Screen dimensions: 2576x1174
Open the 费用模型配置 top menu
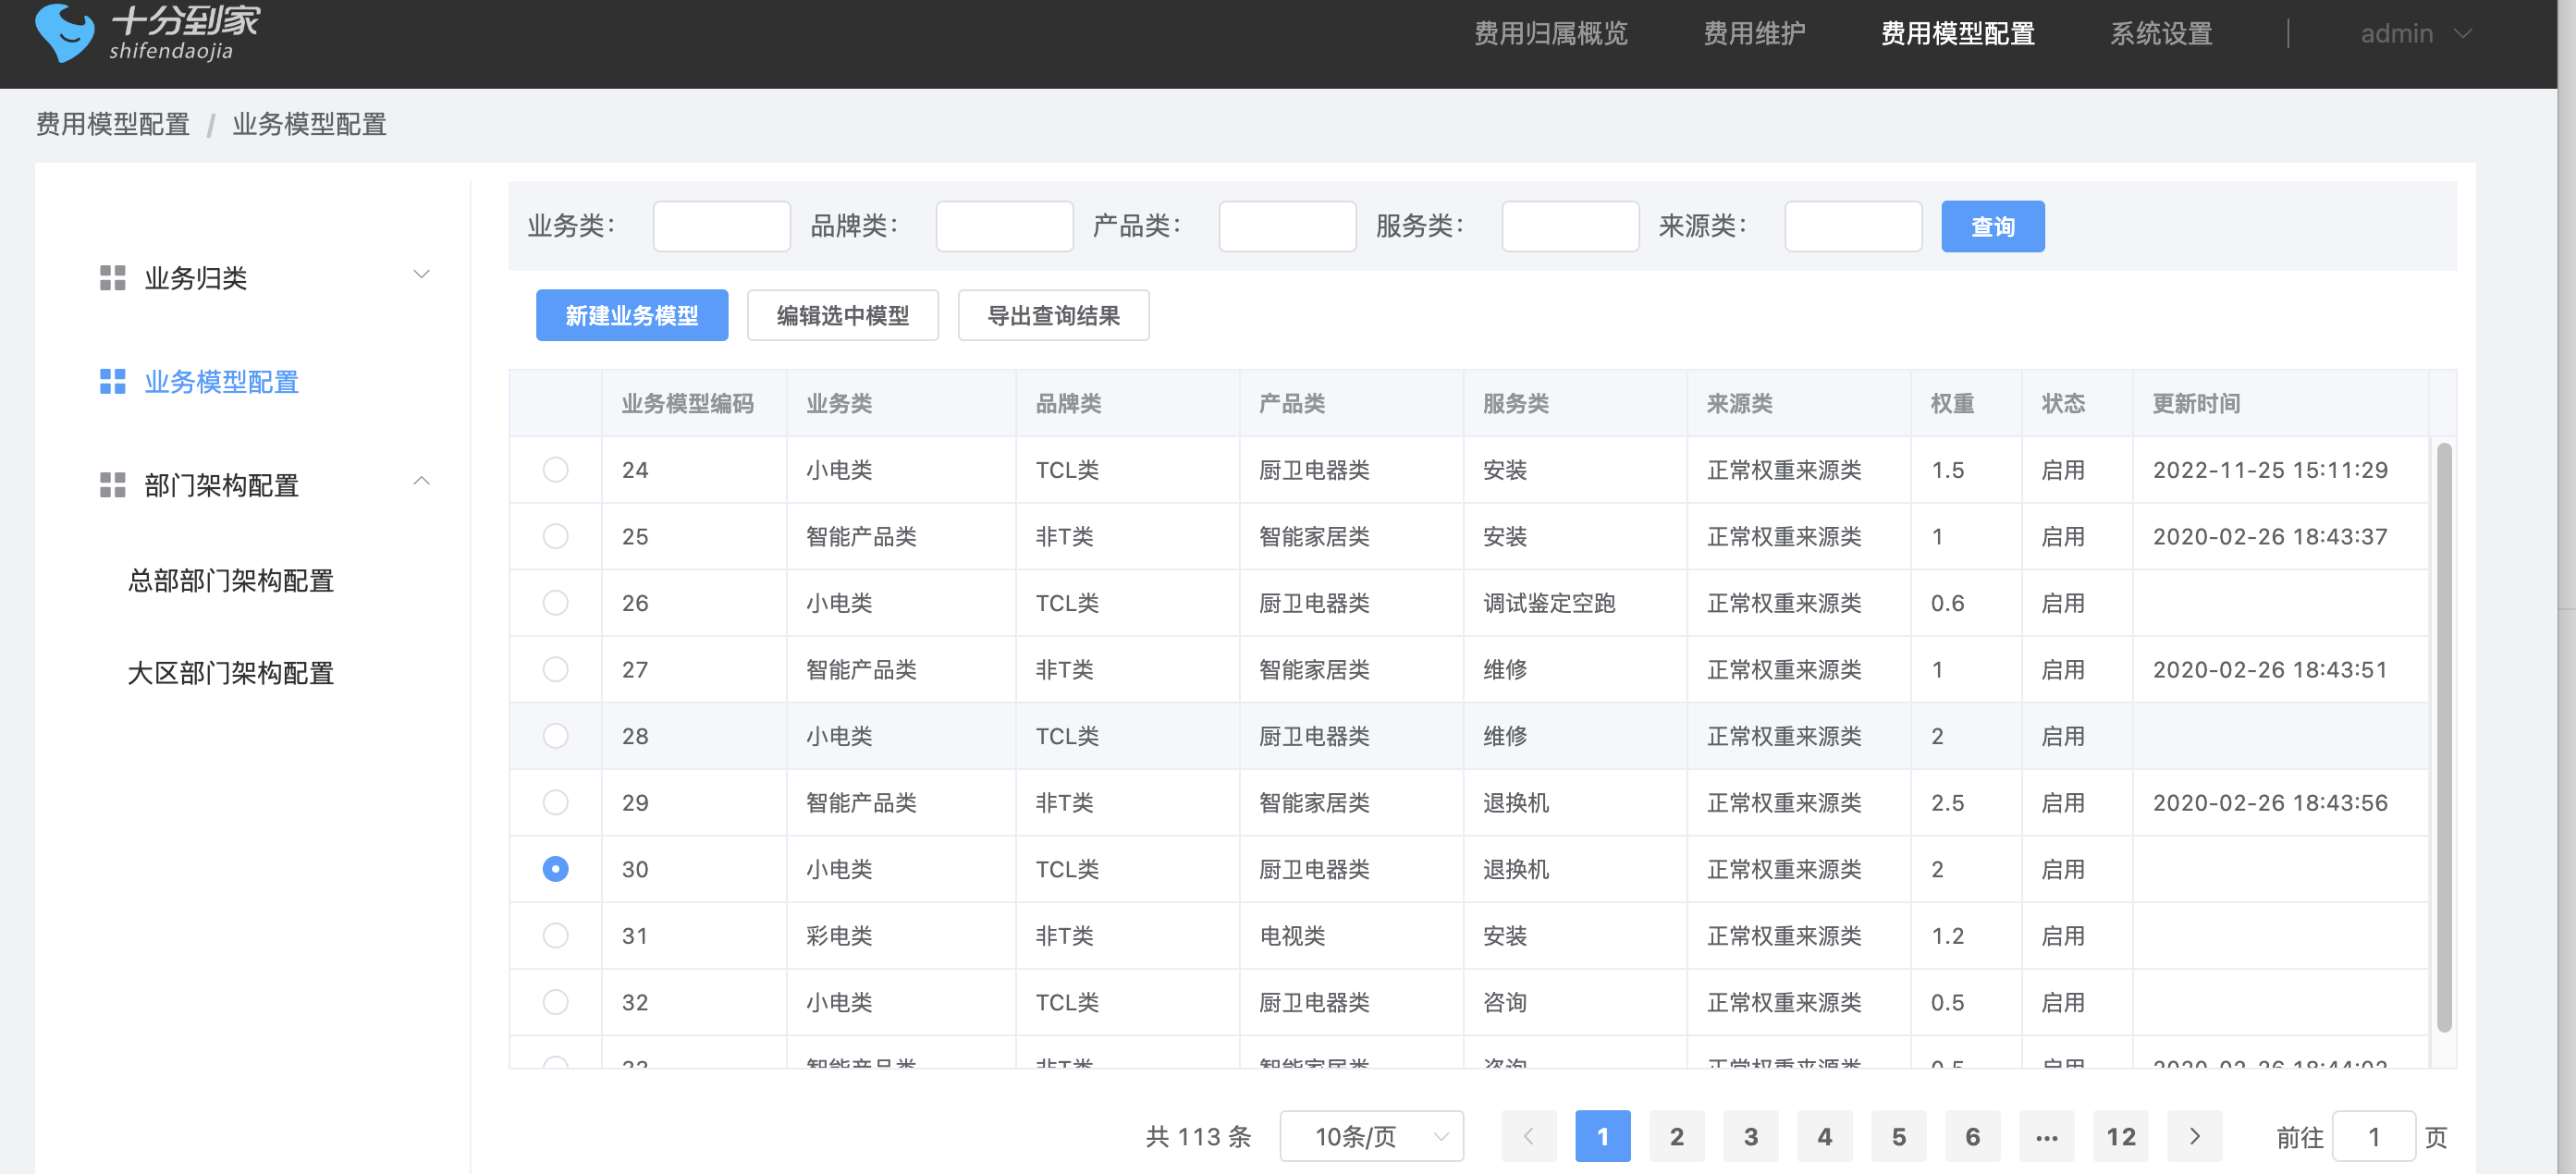click(1957, 34)
